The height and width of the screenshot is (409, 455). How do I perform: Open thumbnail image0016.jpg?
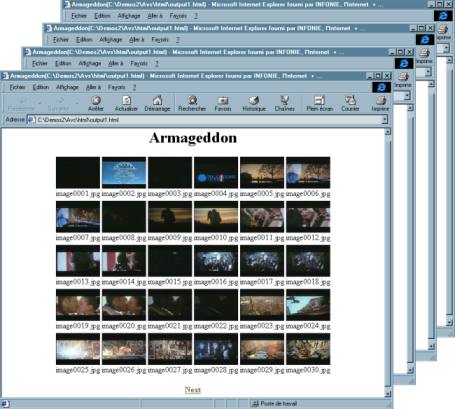(x=216, y=261)
